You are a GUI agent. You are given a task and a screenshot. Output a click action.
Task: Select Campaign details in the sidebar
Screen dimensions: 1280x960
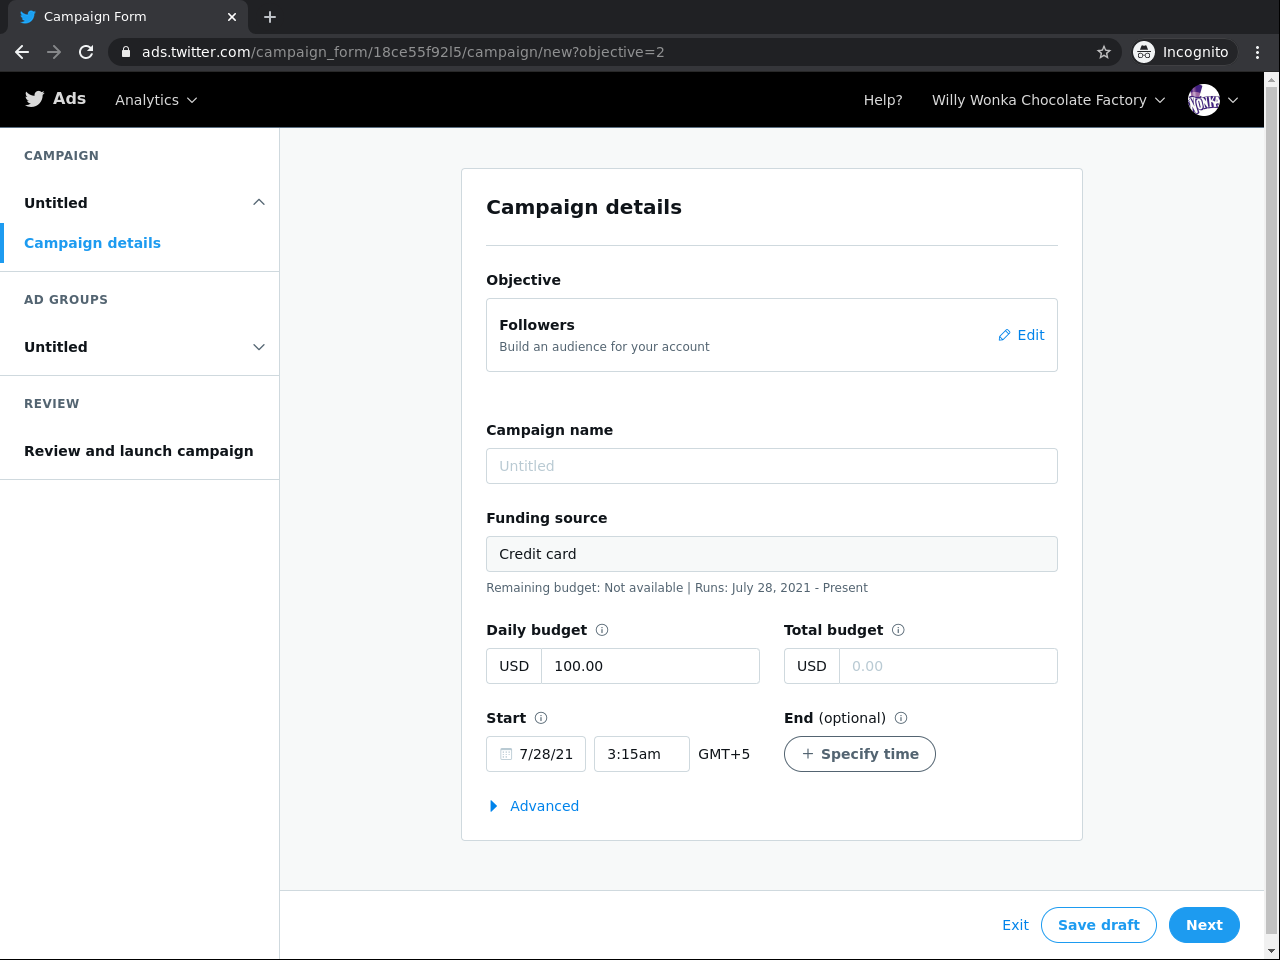[x=92, y=243]
